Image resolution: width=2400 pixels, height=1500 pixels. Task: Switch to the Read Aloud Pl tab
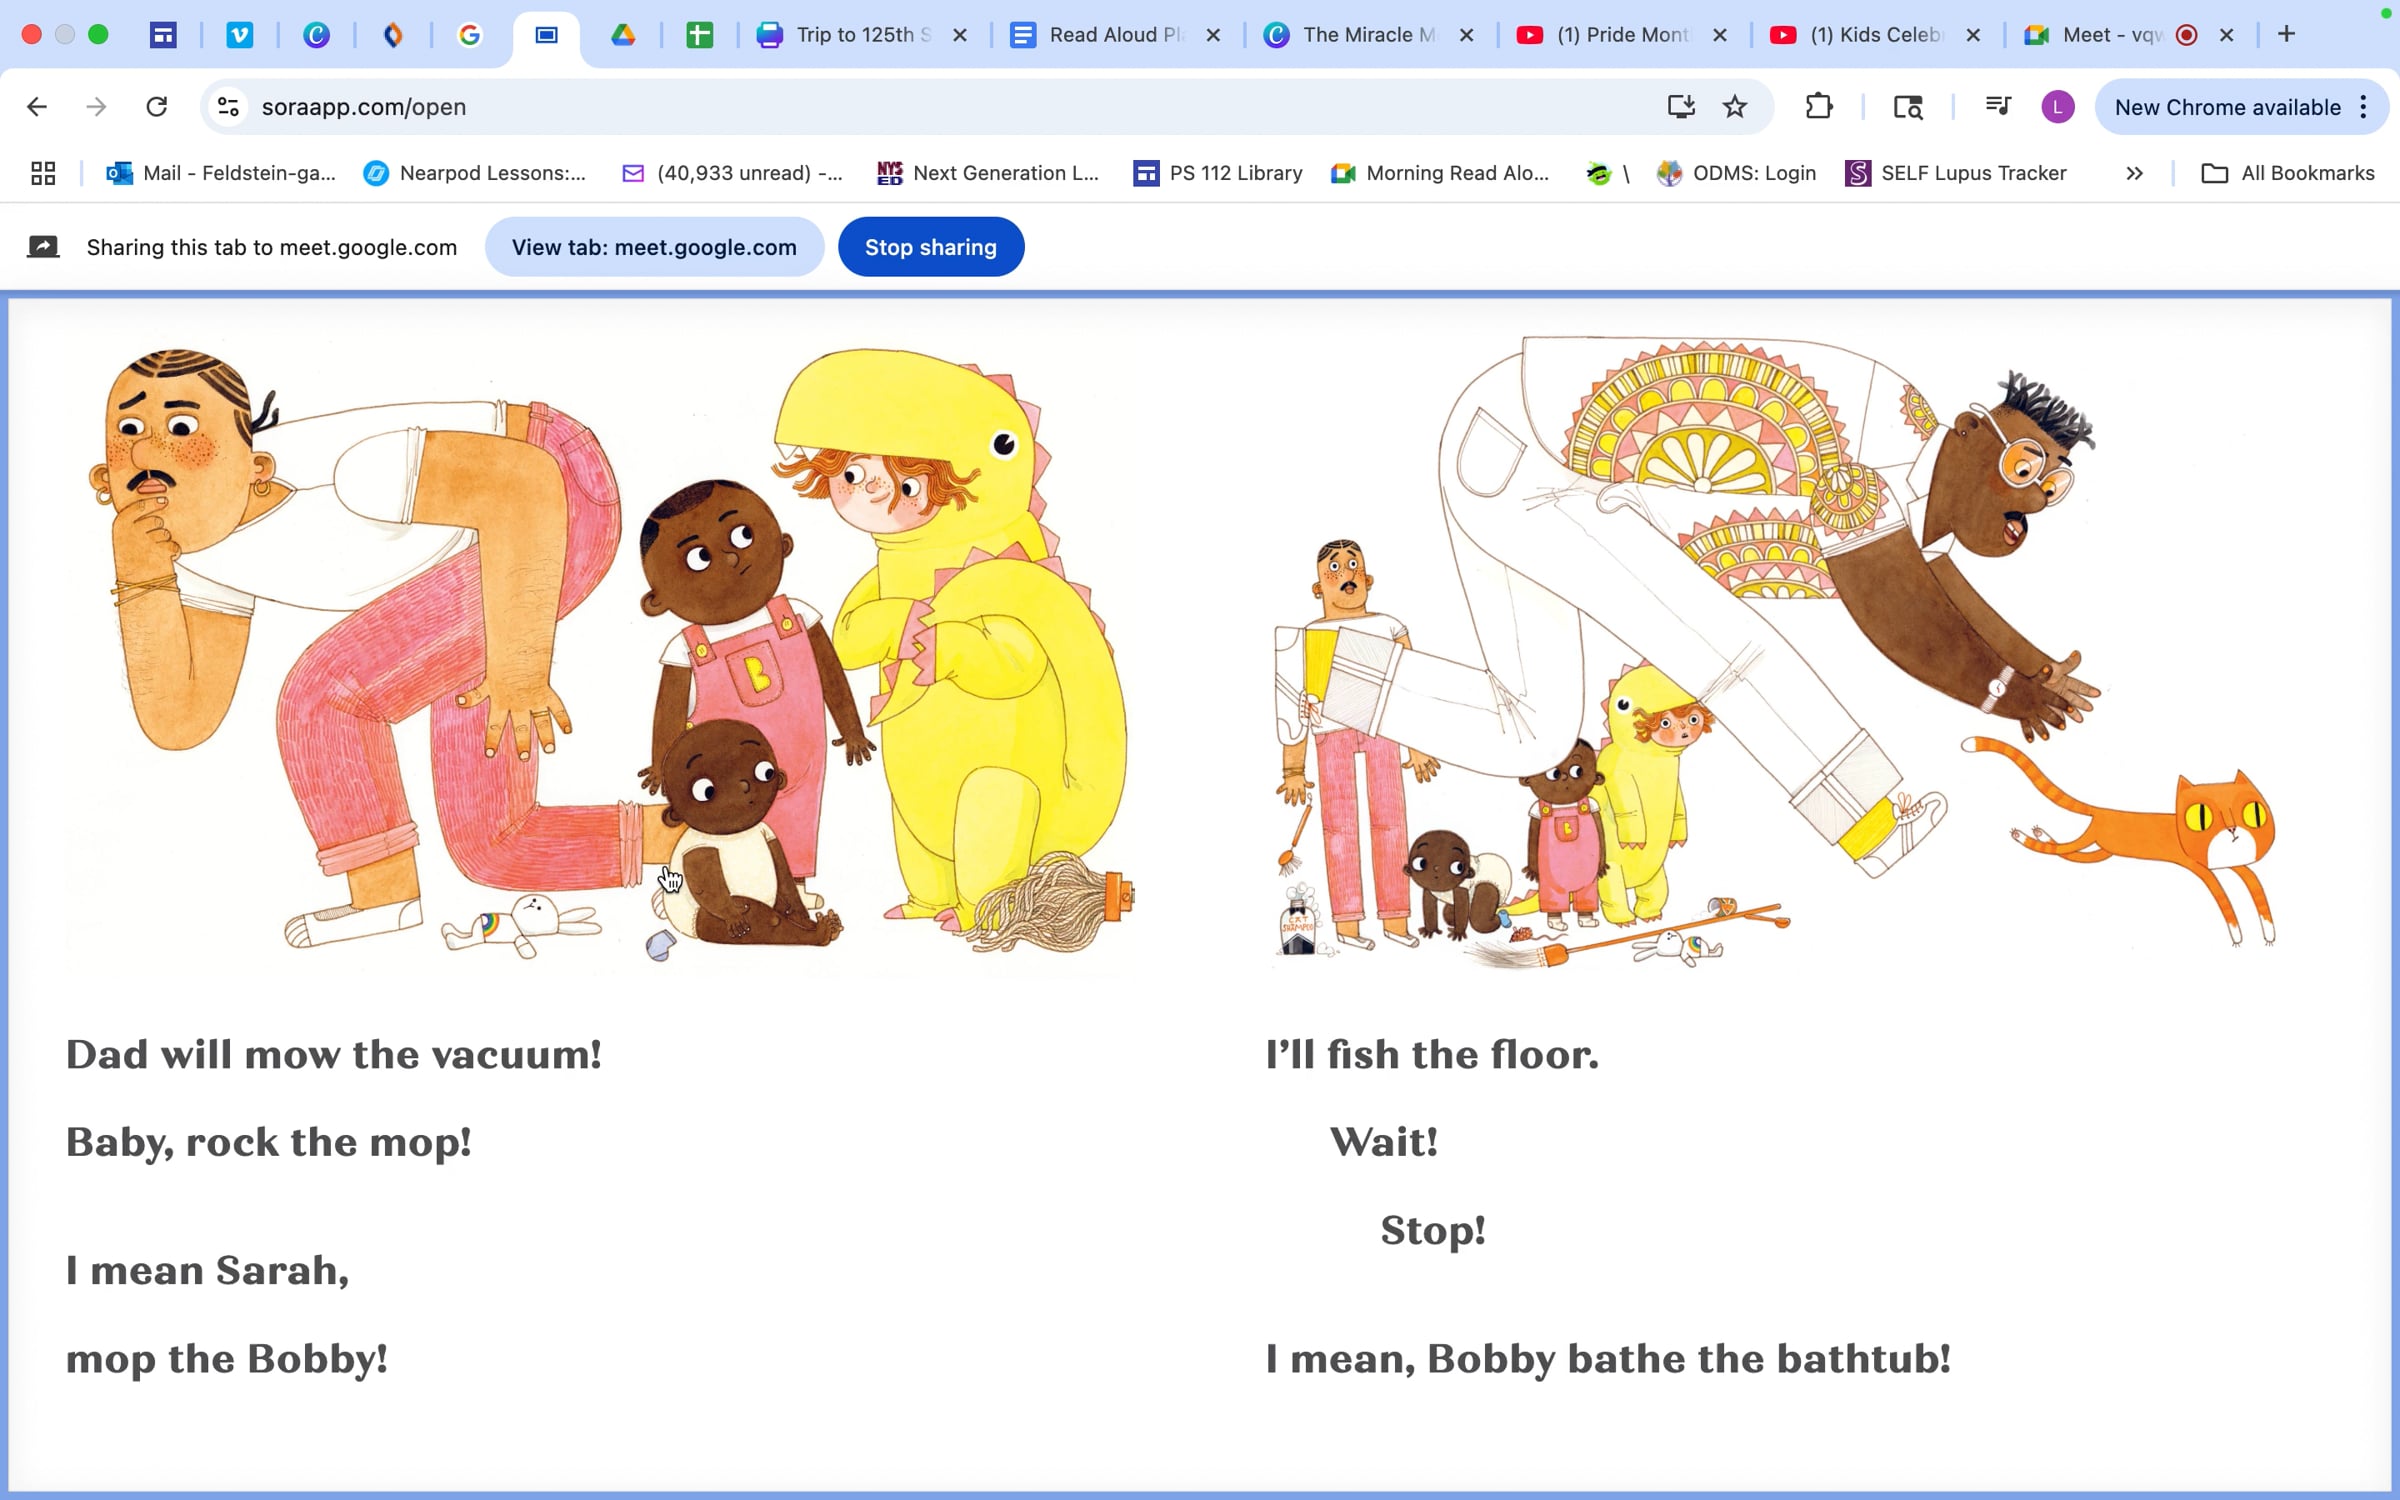(x=1100, y=35)
